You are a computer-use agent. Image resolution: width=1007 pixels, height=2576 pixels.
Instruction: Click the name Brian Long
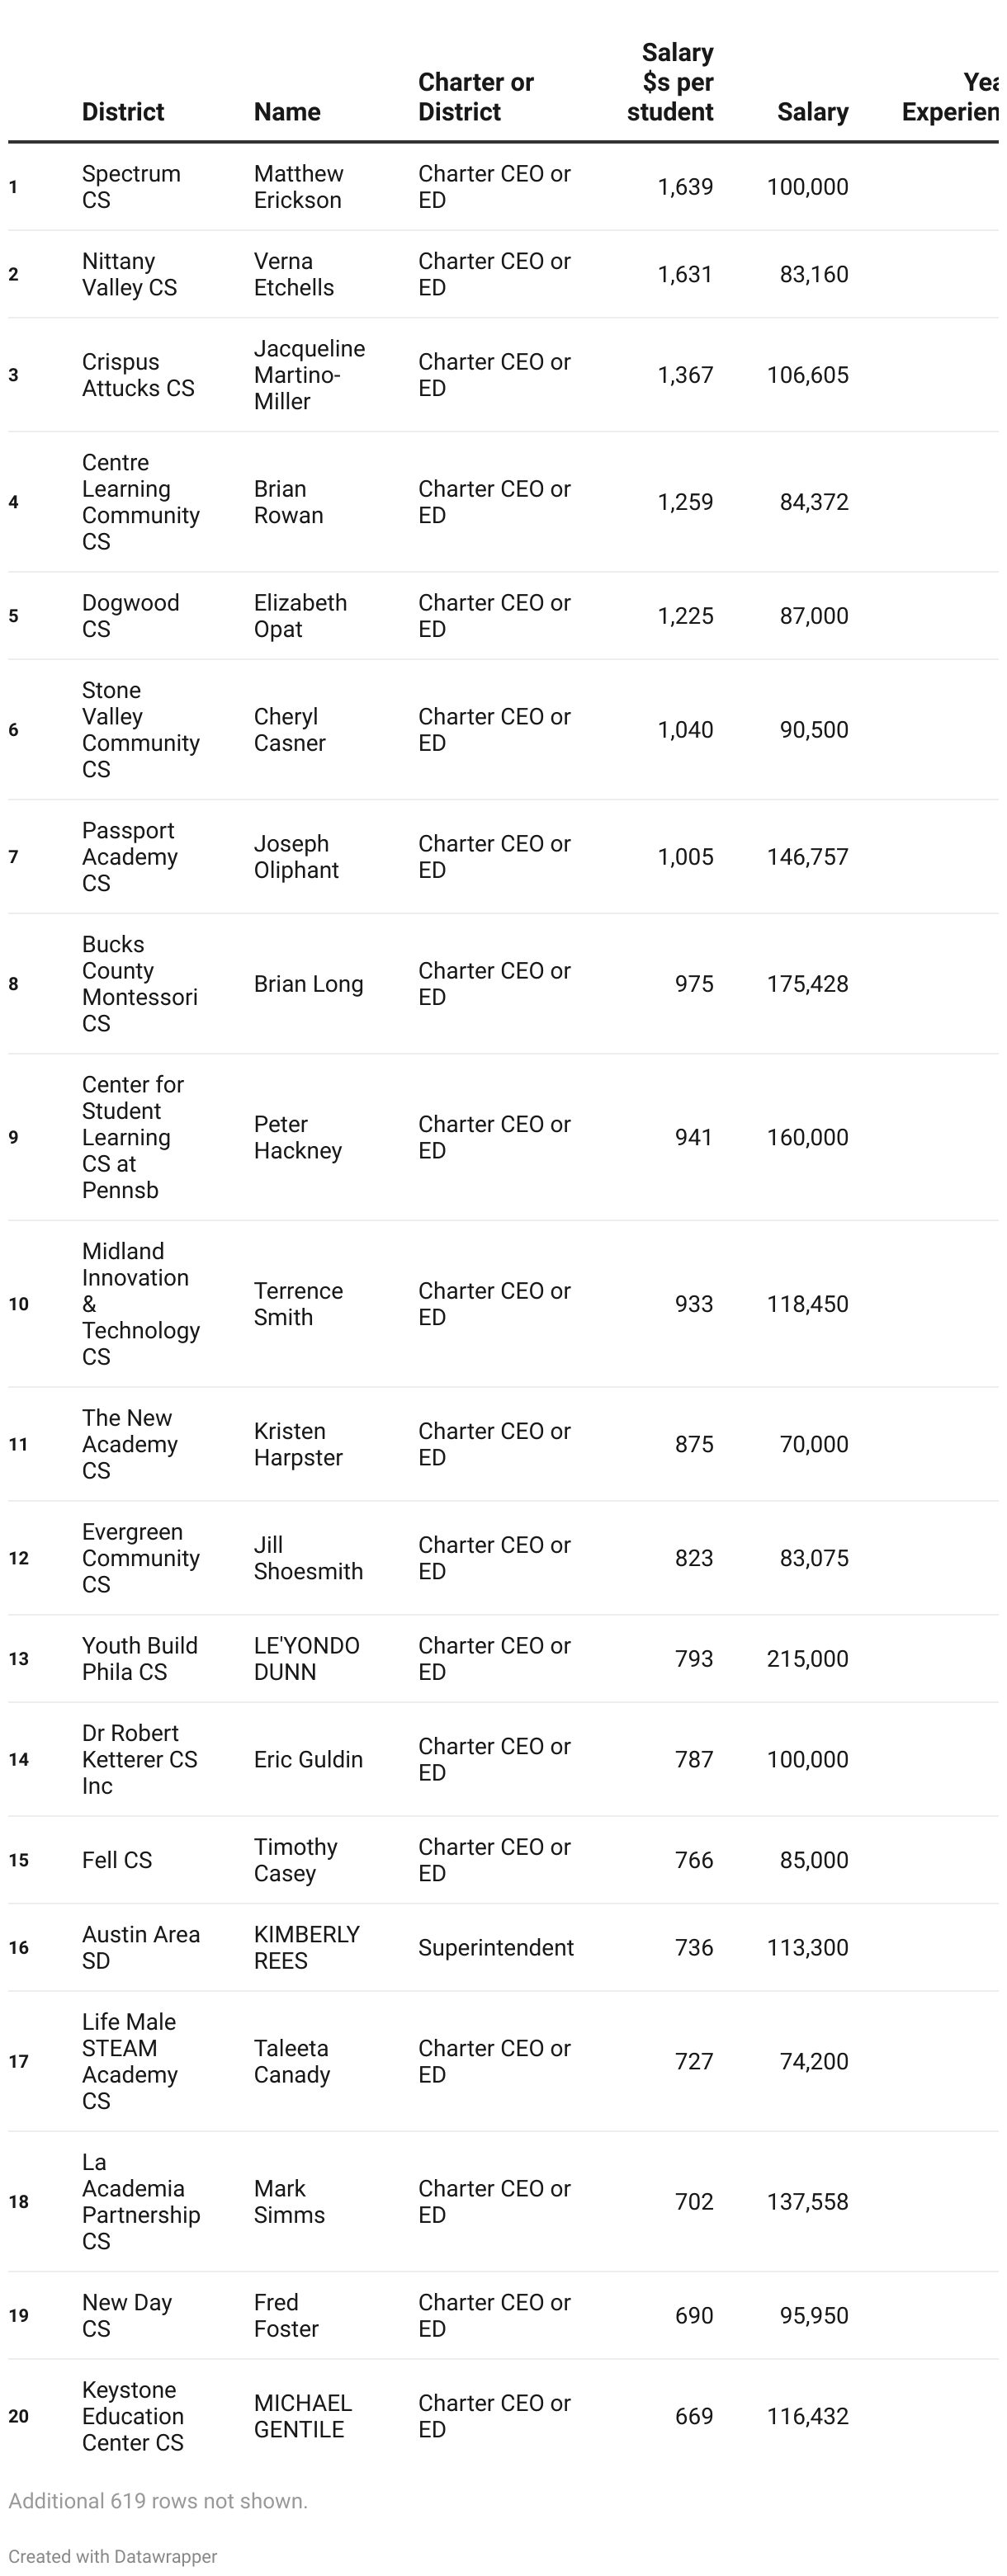[308, 984]
